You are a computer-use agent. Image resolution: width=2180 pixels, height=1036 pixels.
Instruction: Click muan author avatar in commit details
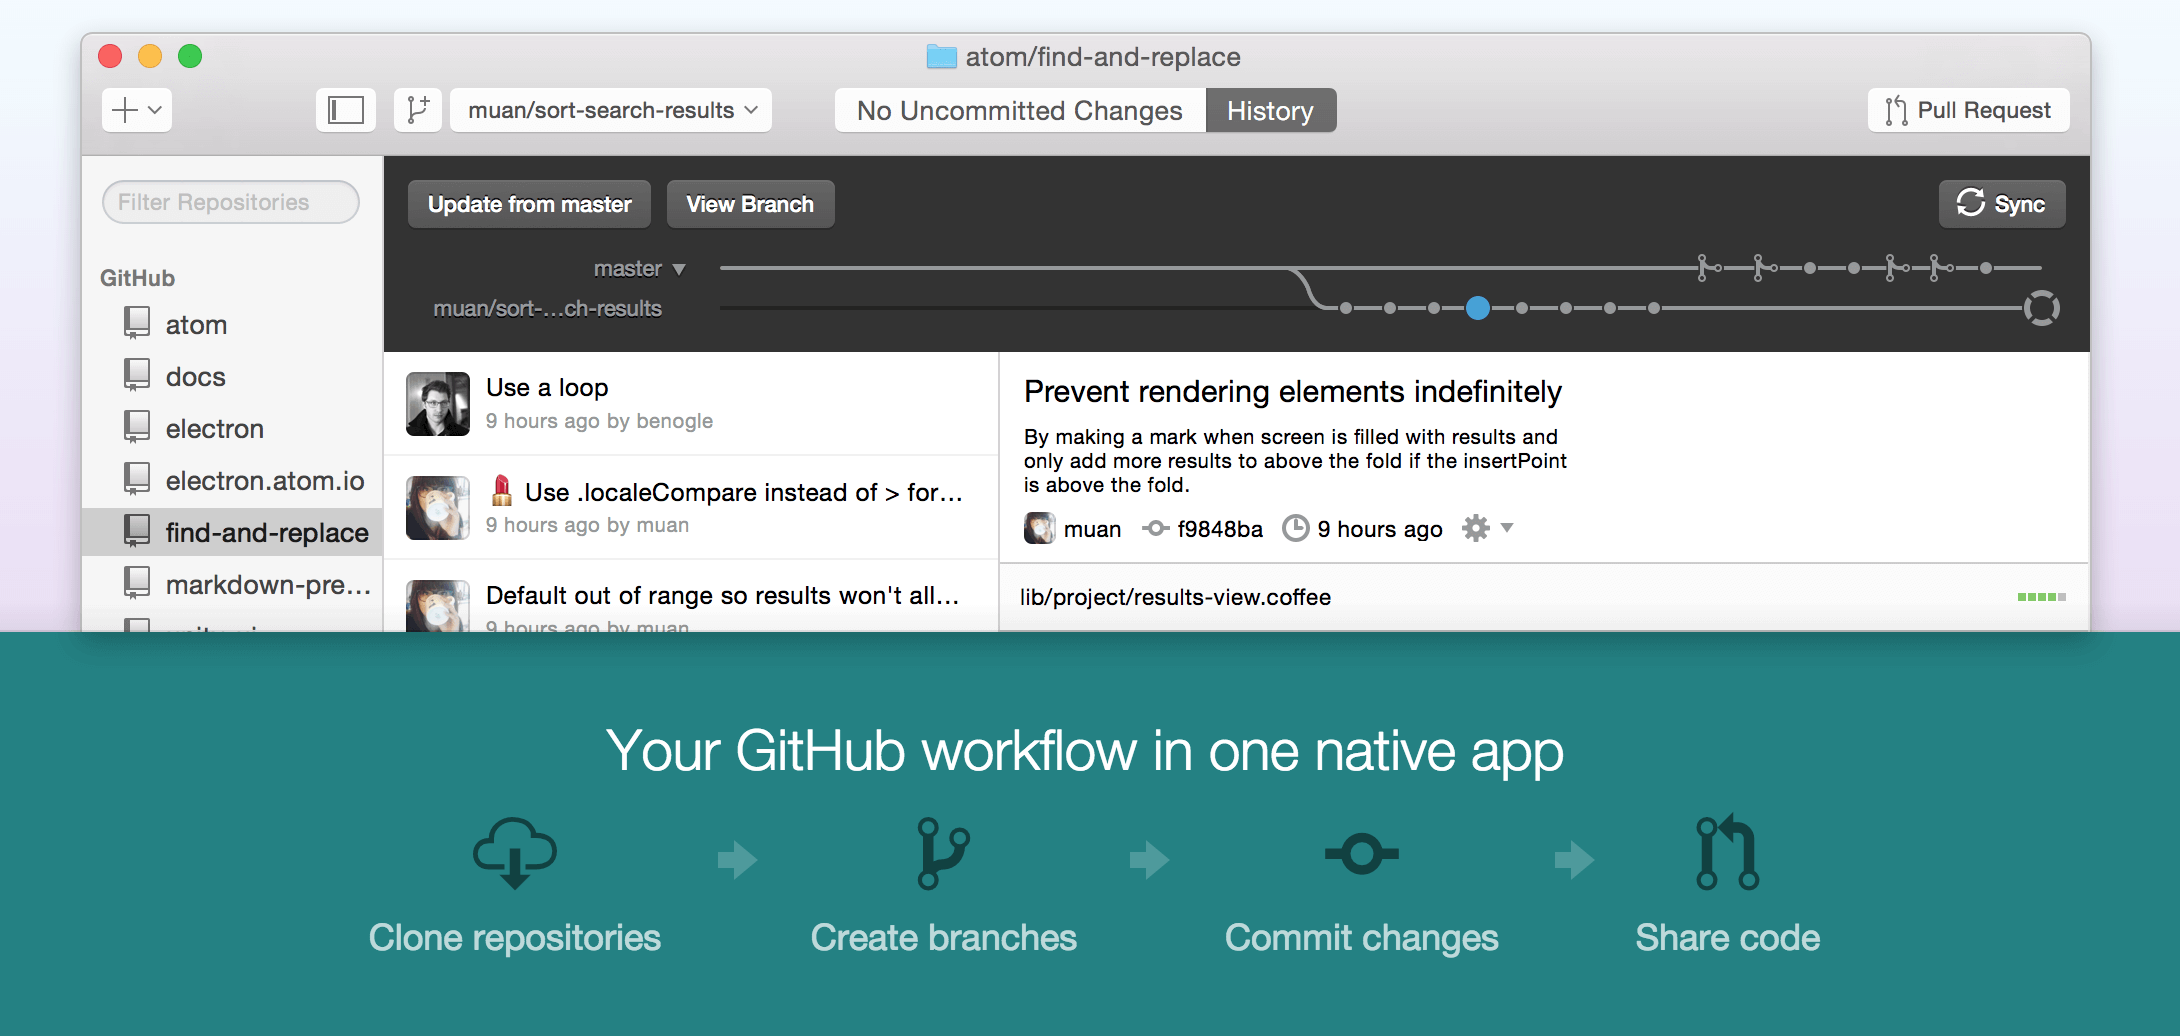point(1040,528)
